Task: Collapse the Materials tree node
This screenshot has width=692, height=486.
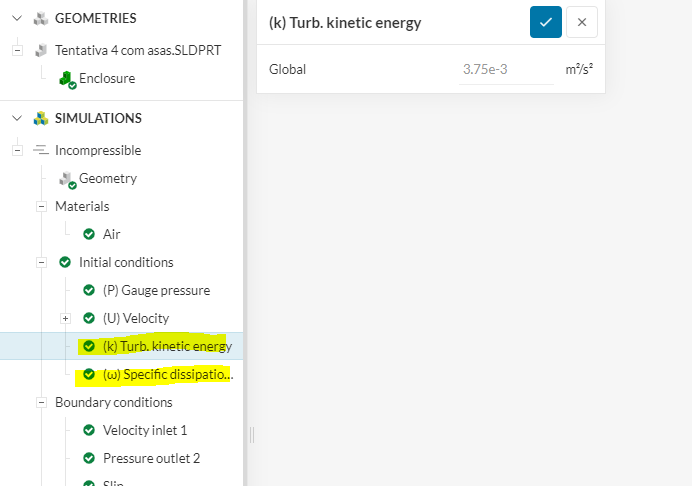Action: 41,206
